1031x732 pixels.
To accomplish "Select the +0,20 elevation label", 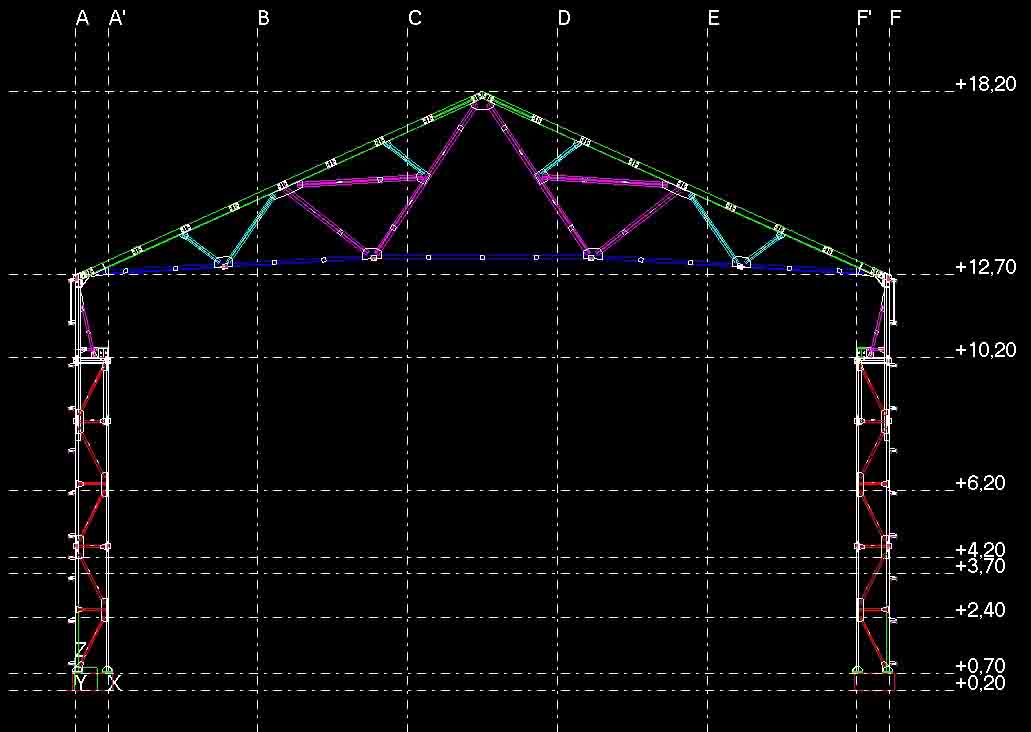I will coord(980,683).
